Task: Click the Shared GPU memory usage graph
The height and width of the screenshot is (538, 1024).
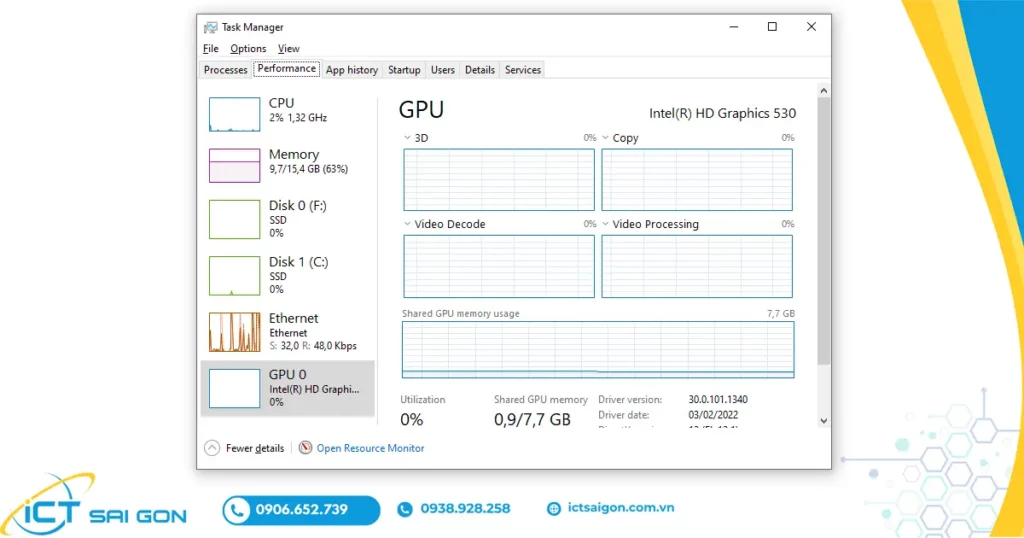Action: point(598,349)
